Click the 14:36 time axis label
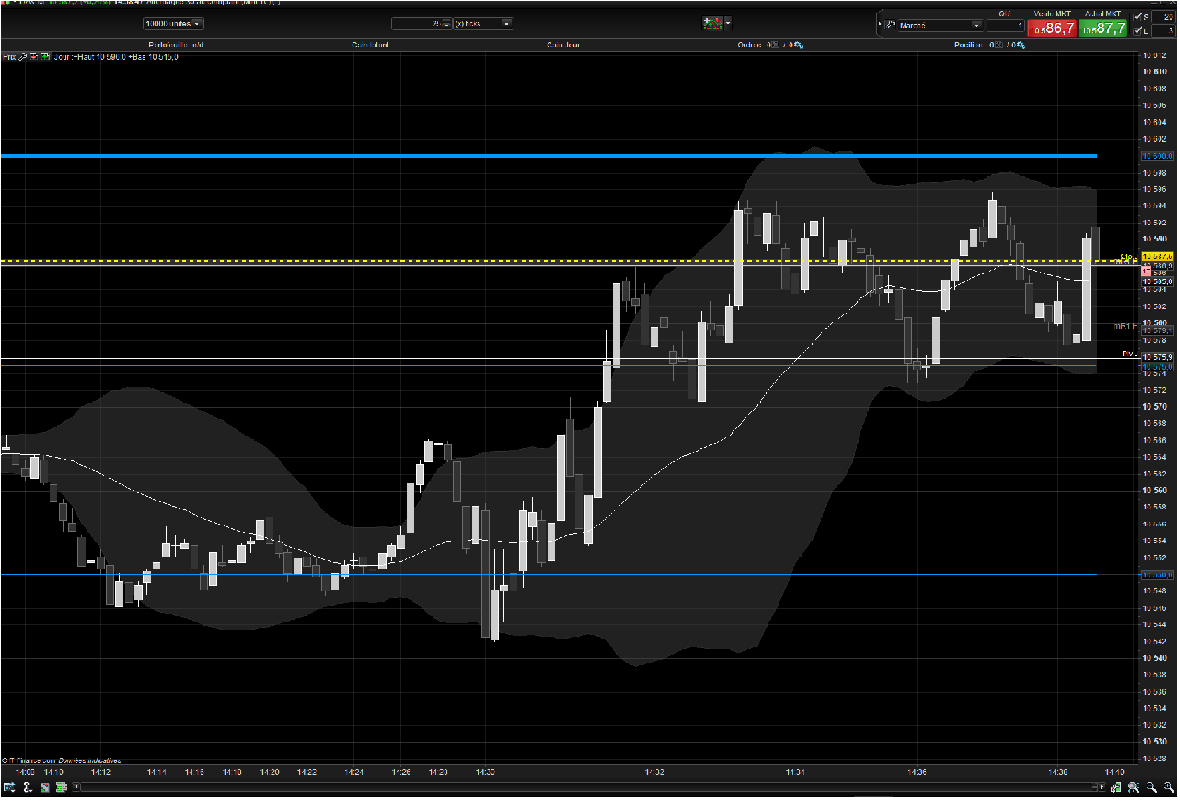The image size is (1180, 802). (x=917, y=772)
